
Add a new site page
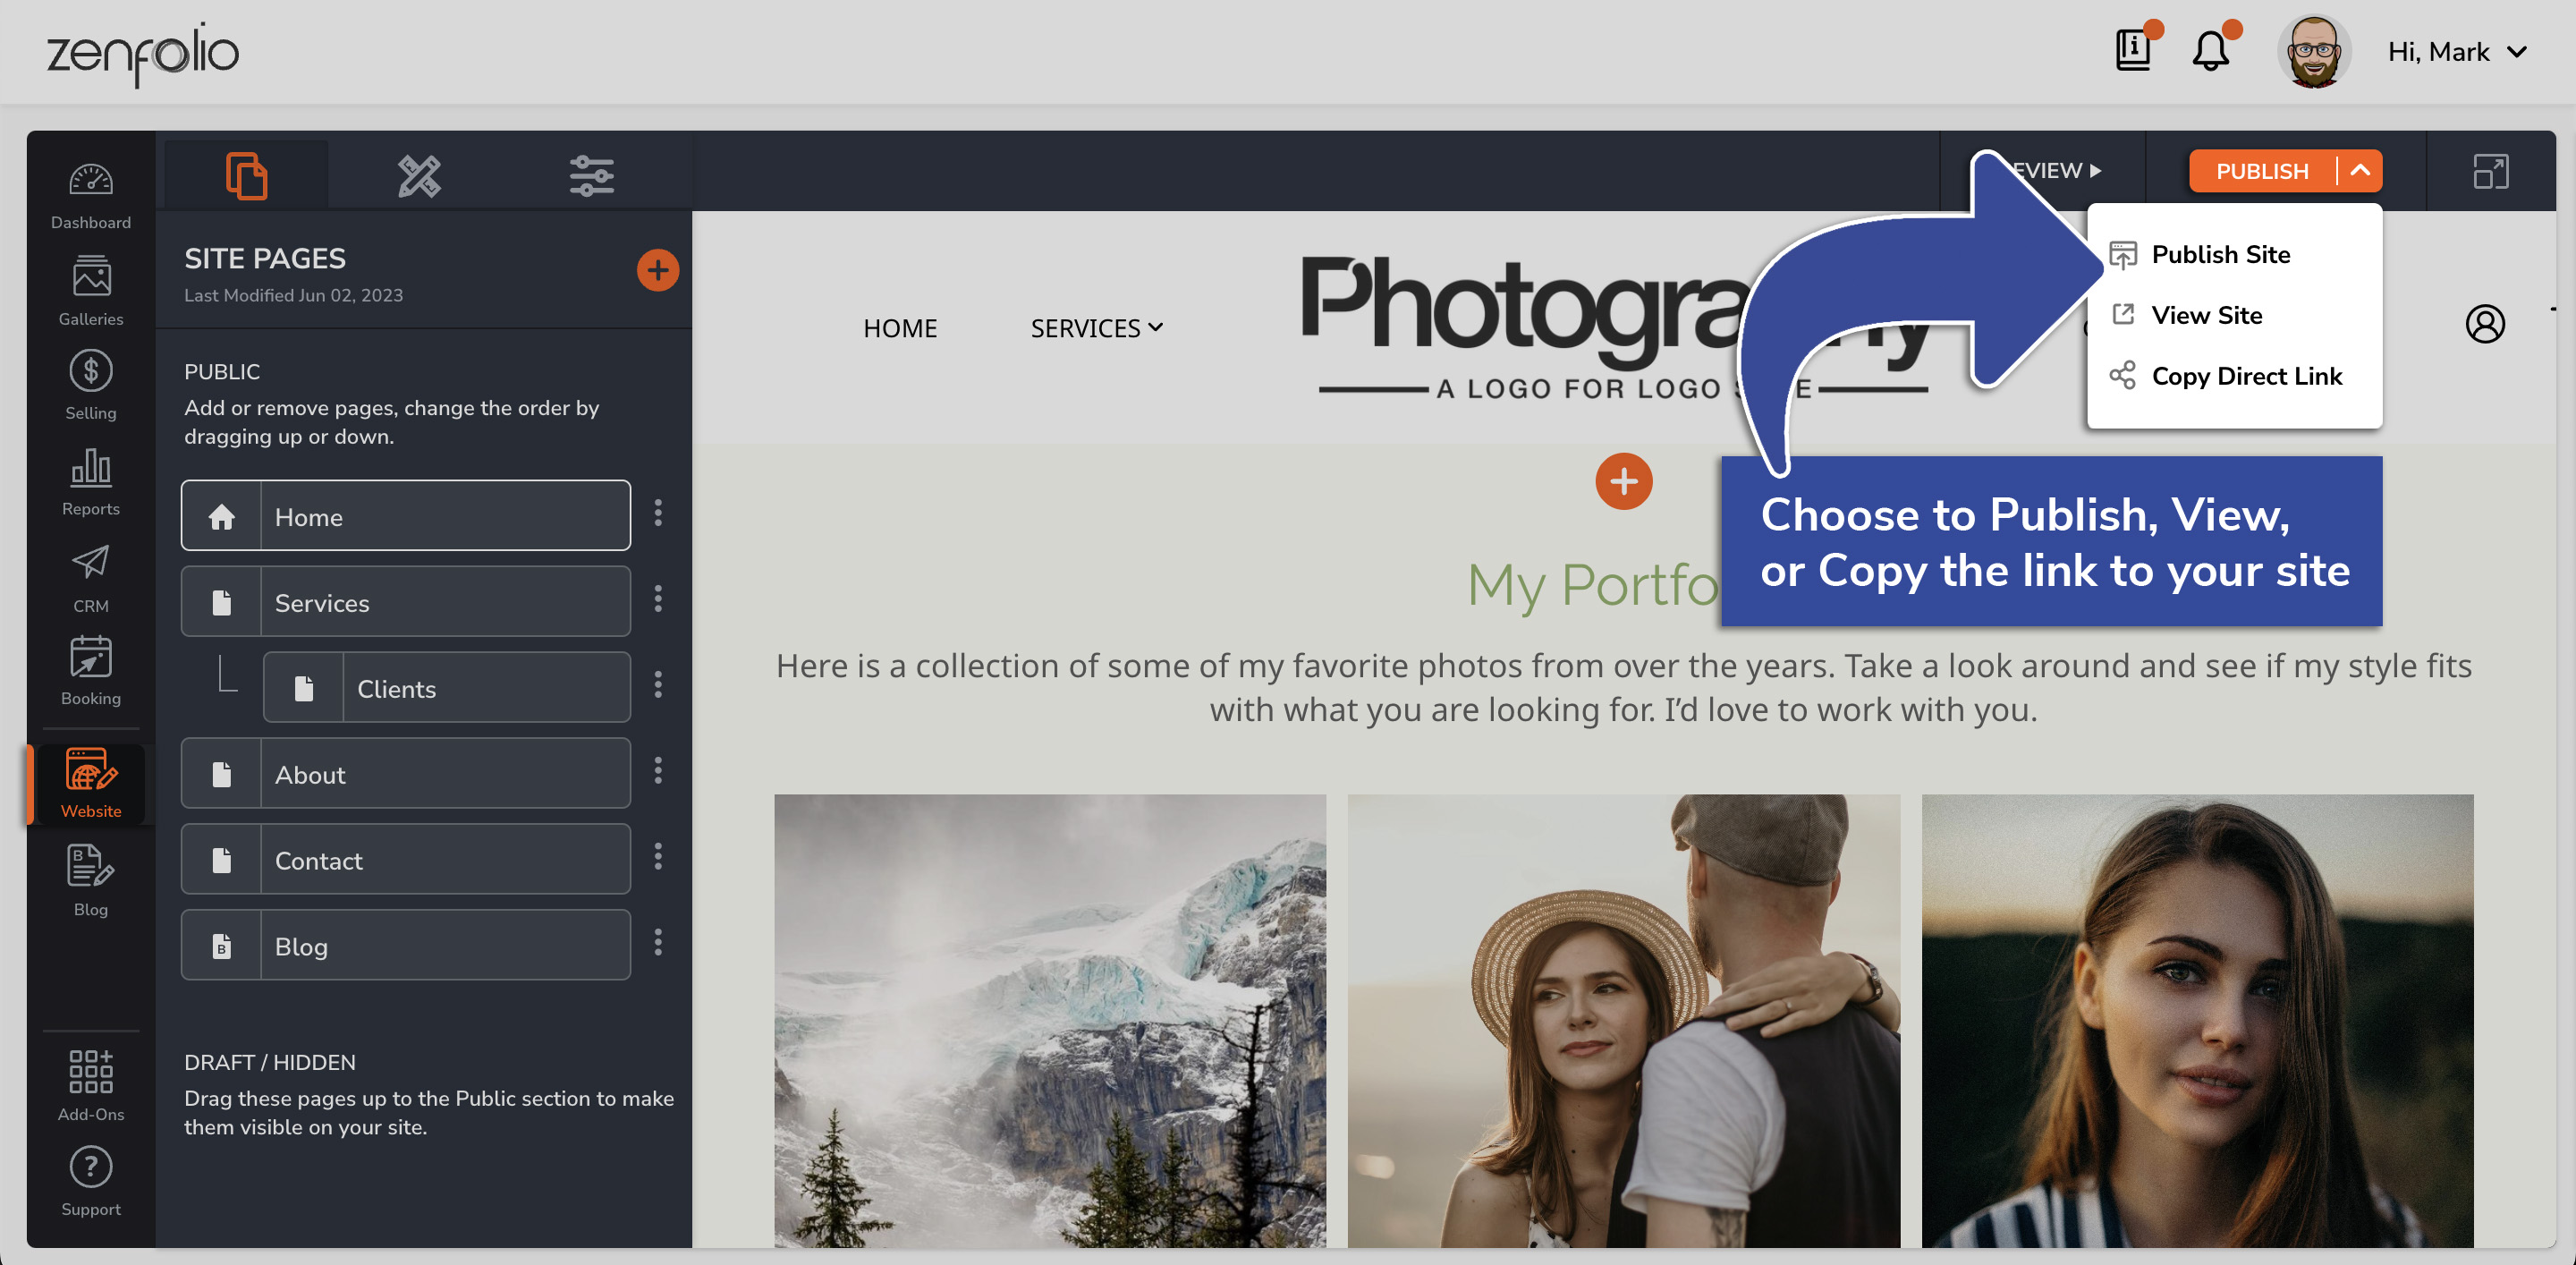click(x=657, y=270)
